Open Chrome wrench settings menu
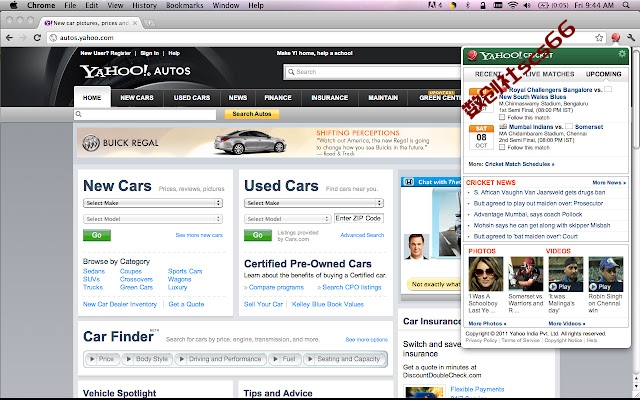 tap(631, 38)
